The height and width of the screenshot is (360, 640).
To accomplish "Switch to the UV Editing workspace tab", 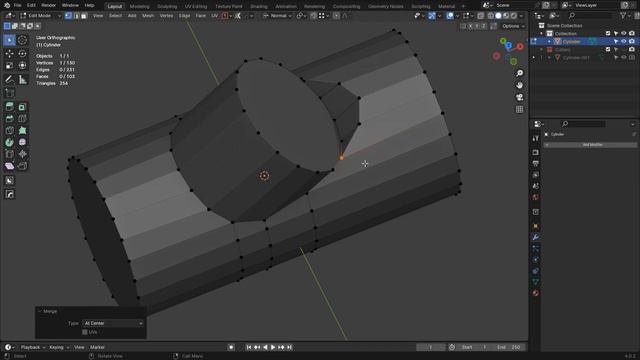I will pyautogui.click(x=196, y=7).
